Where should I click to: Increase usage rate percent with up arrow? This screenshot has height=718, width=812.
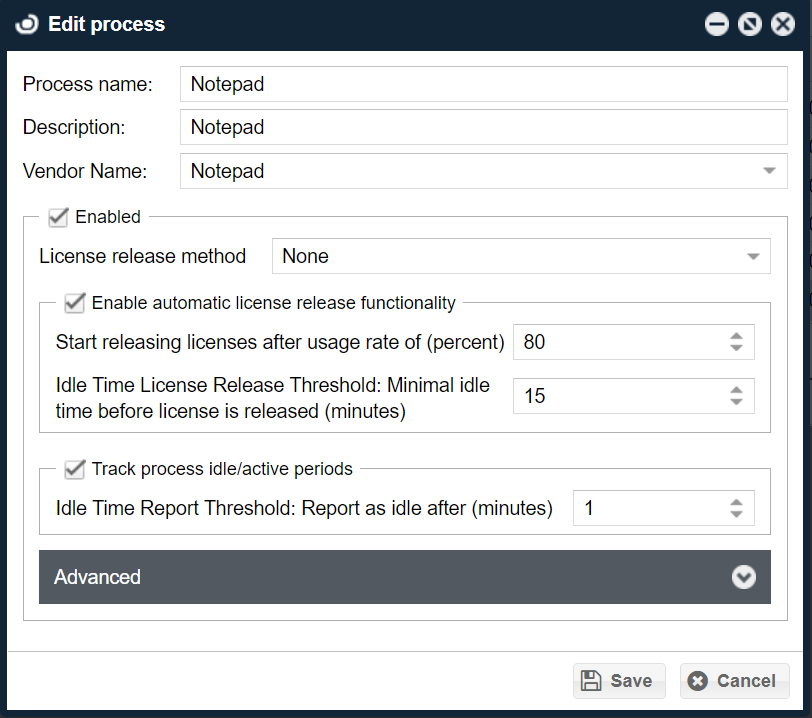736,336
